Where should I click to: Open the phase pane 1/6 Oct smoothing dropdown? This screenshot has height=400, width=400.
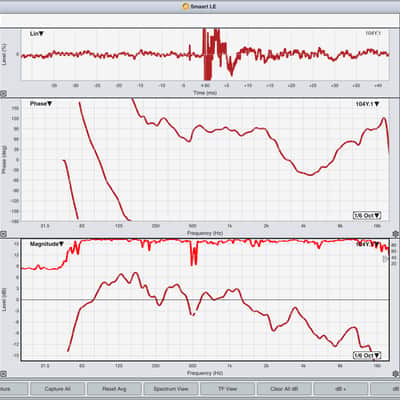[x=367, y=216]
